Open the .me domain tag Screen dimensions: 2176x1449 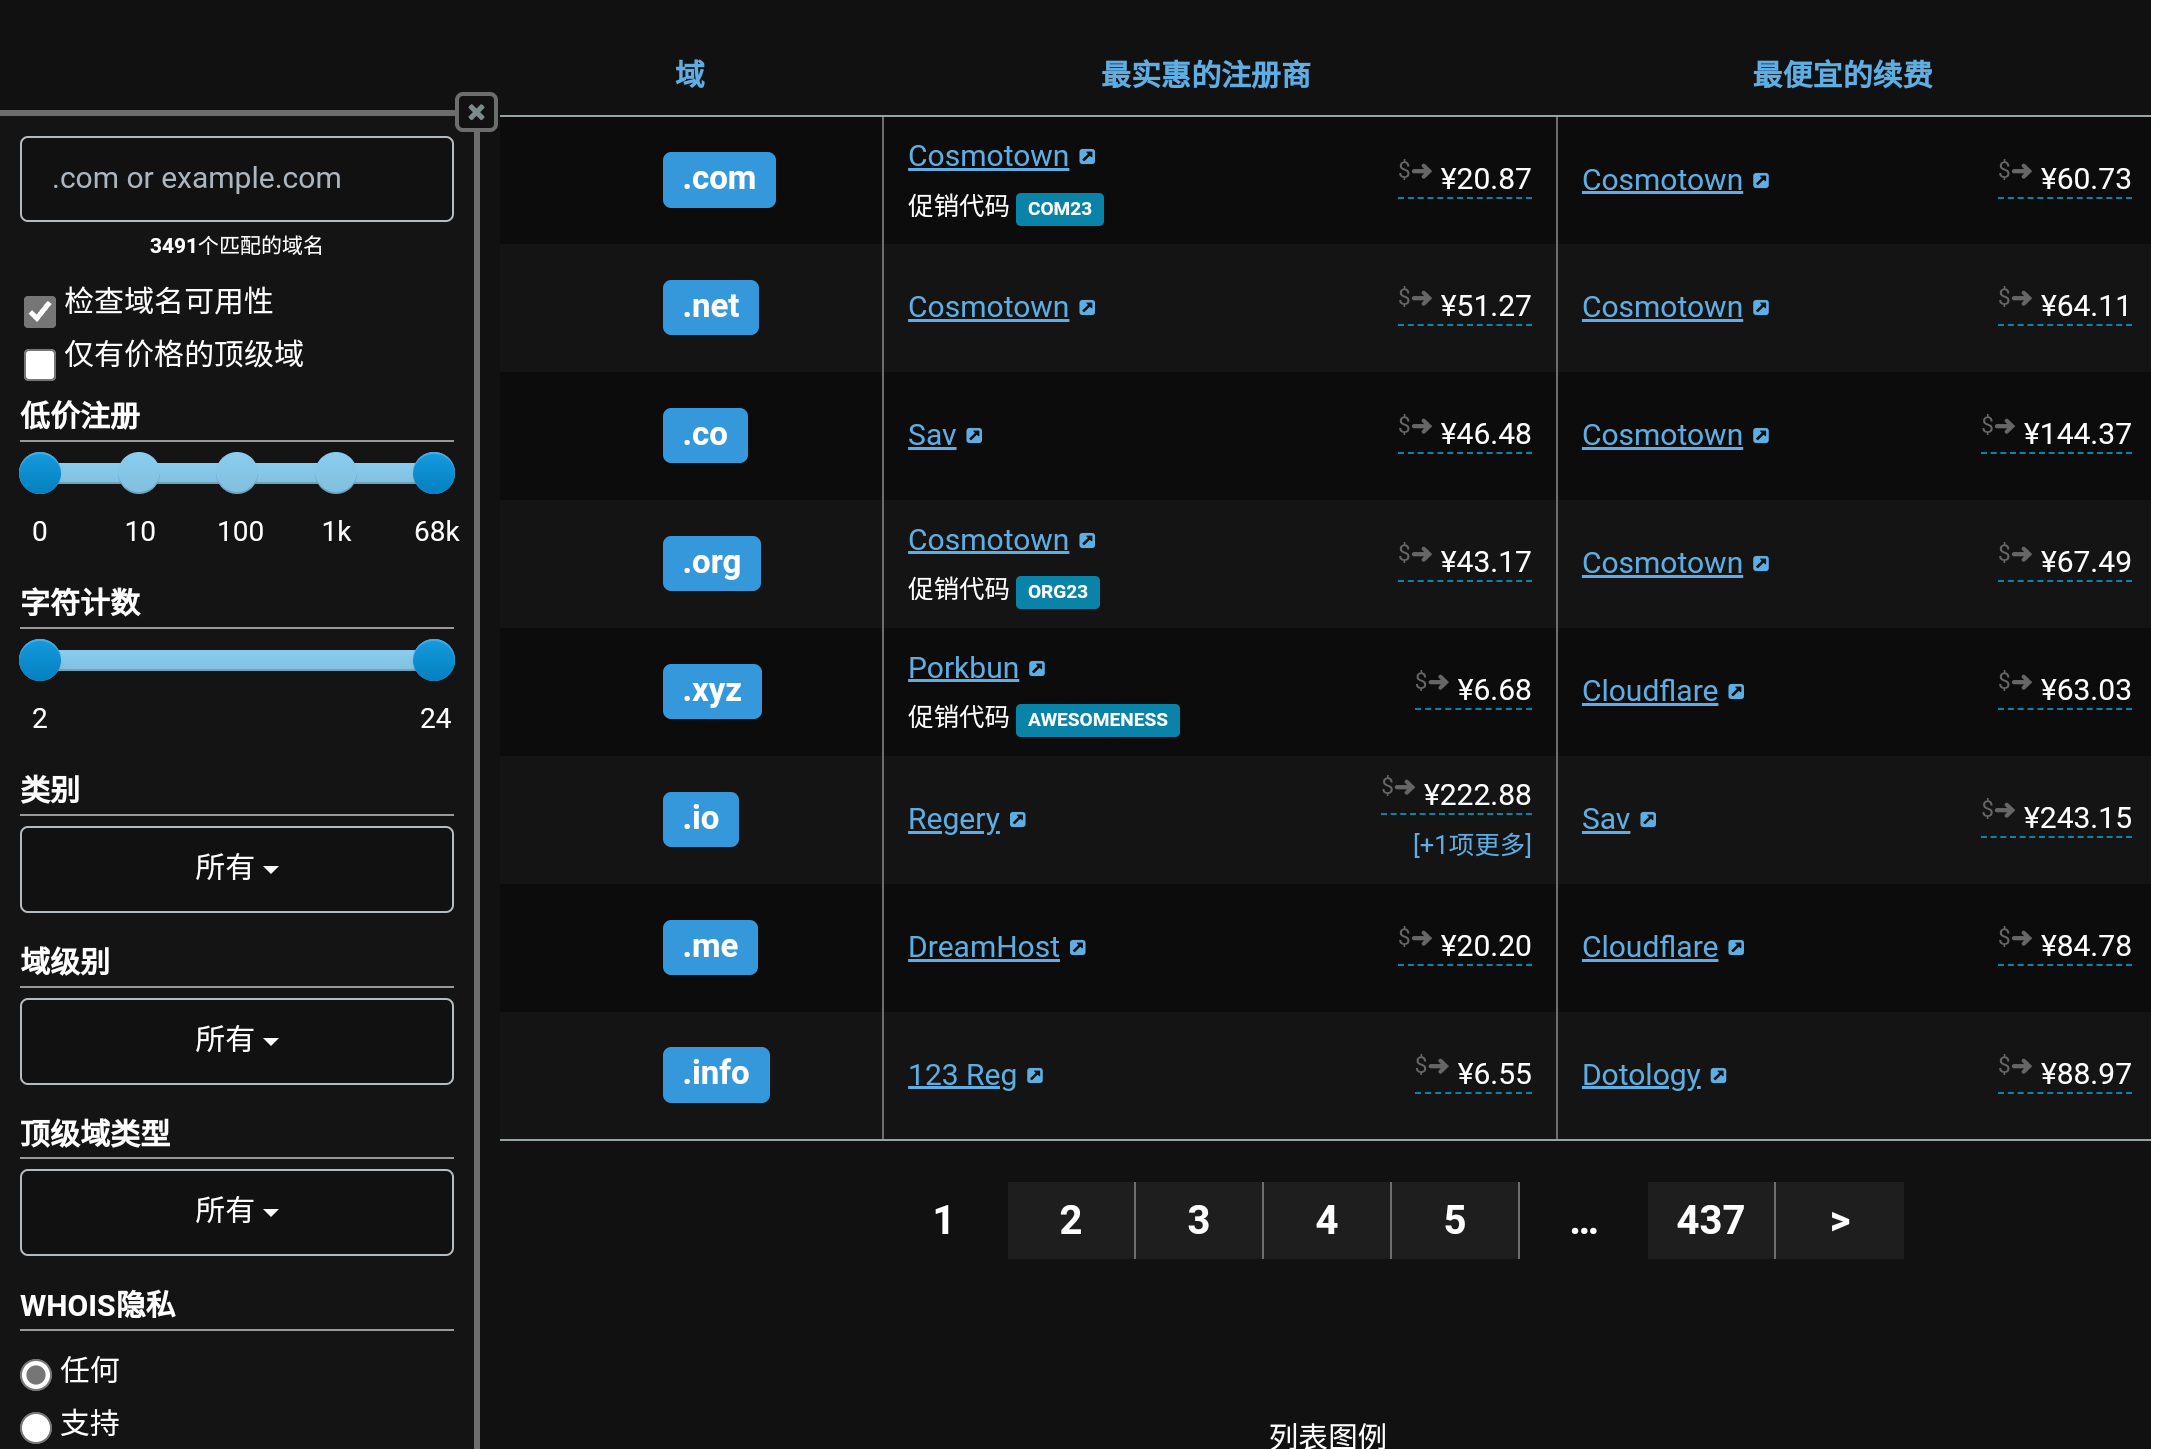[710, 947]
